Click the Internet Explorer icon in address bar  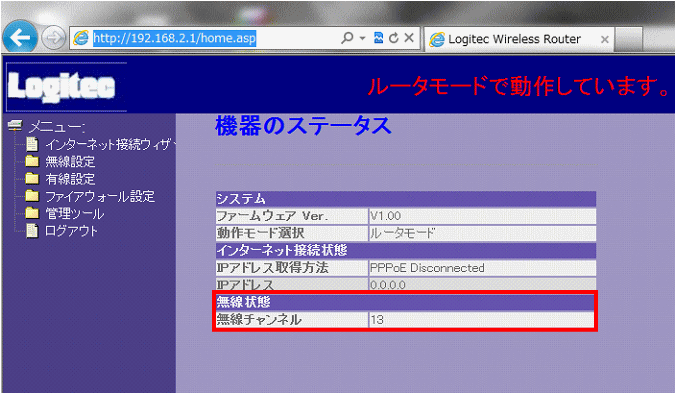pos(81,38)
